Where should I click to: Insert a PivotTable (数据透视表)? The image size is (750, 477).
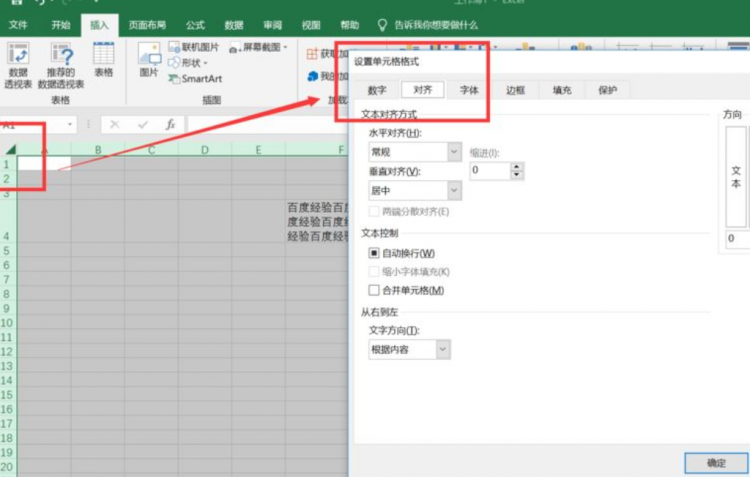18,65
